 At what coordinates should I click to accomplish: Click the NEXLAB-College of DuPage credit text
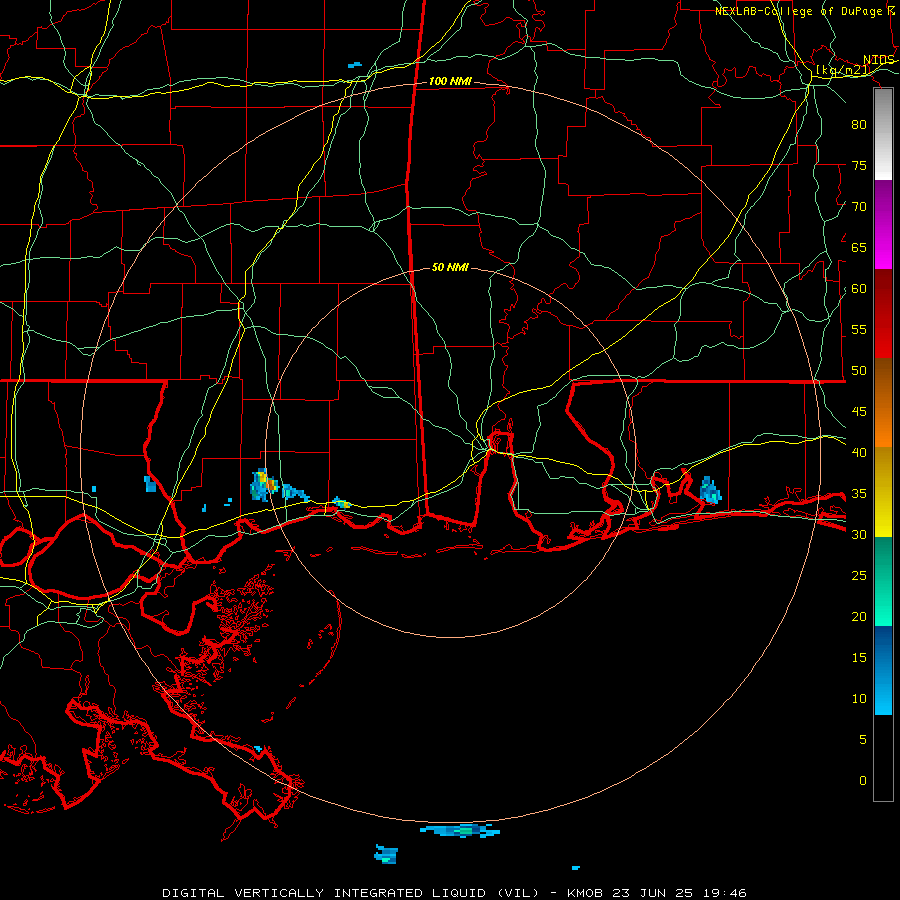[x=804, y=11]
